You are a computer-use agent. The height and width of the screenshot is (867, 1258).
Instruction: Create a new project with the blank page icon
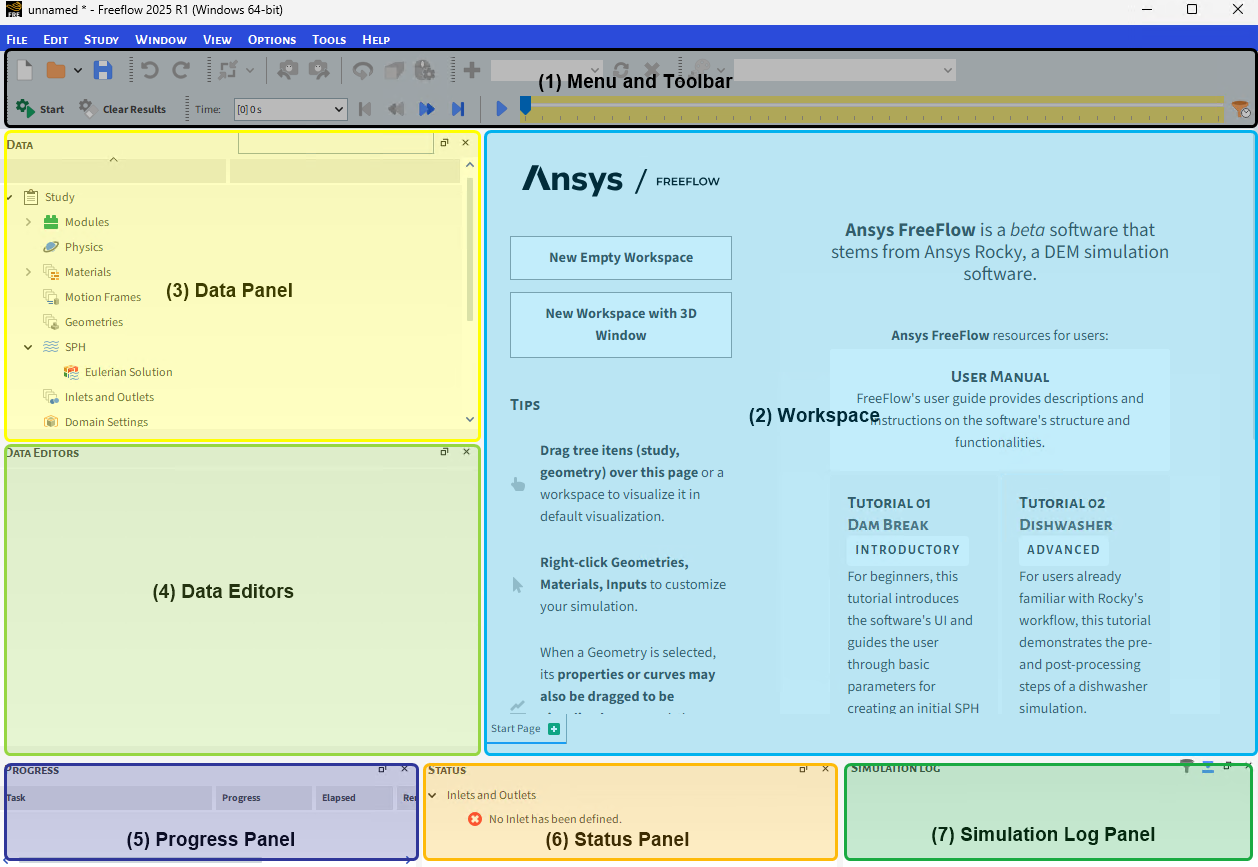pyautogui.click(x=25, y=70)
